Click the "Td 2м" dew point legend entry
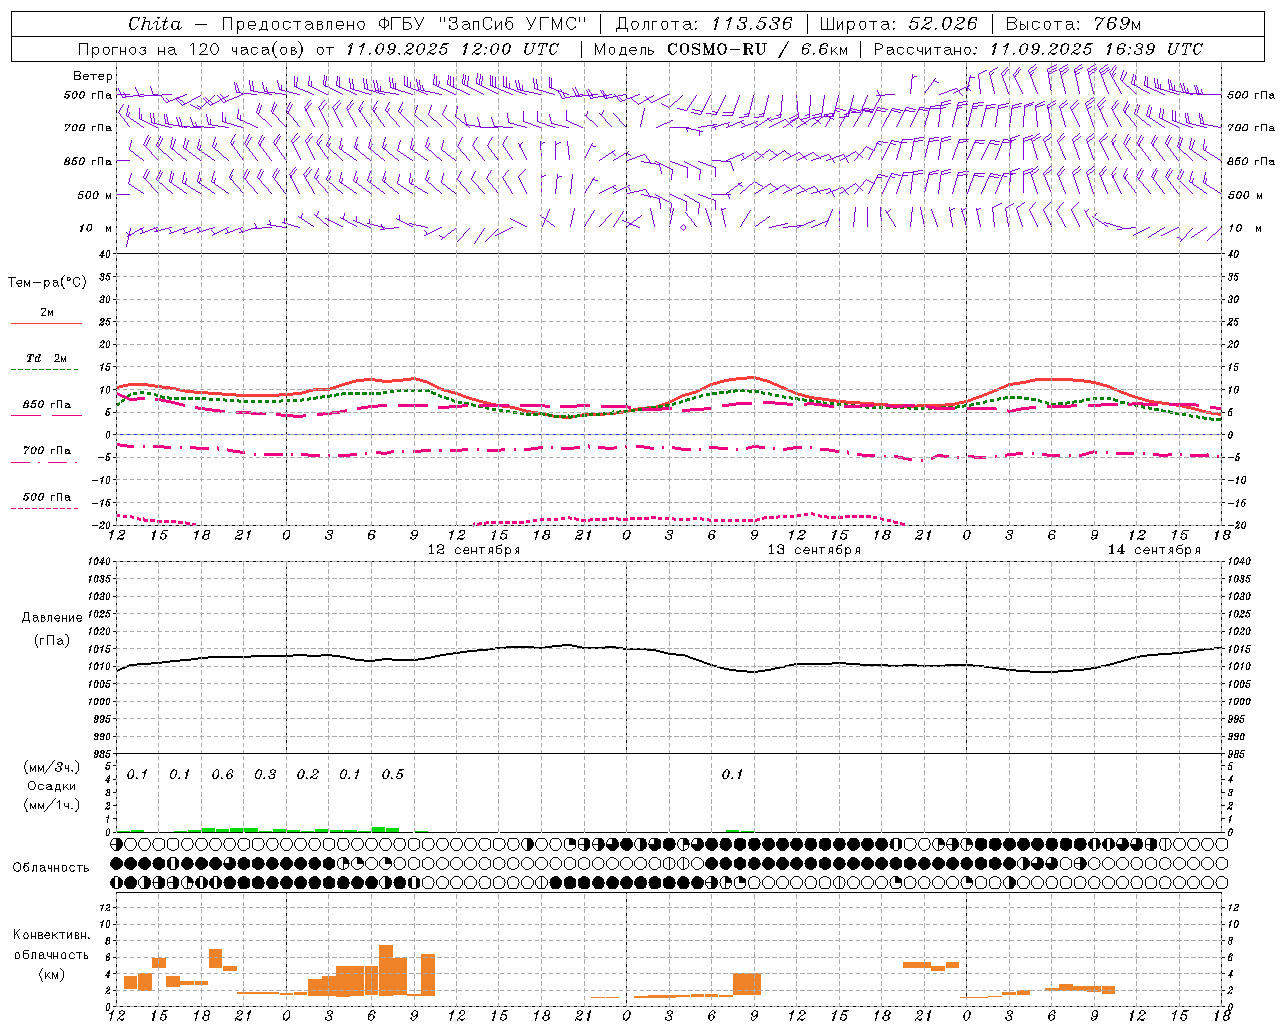1280x1024 pixels. (47, 358)
